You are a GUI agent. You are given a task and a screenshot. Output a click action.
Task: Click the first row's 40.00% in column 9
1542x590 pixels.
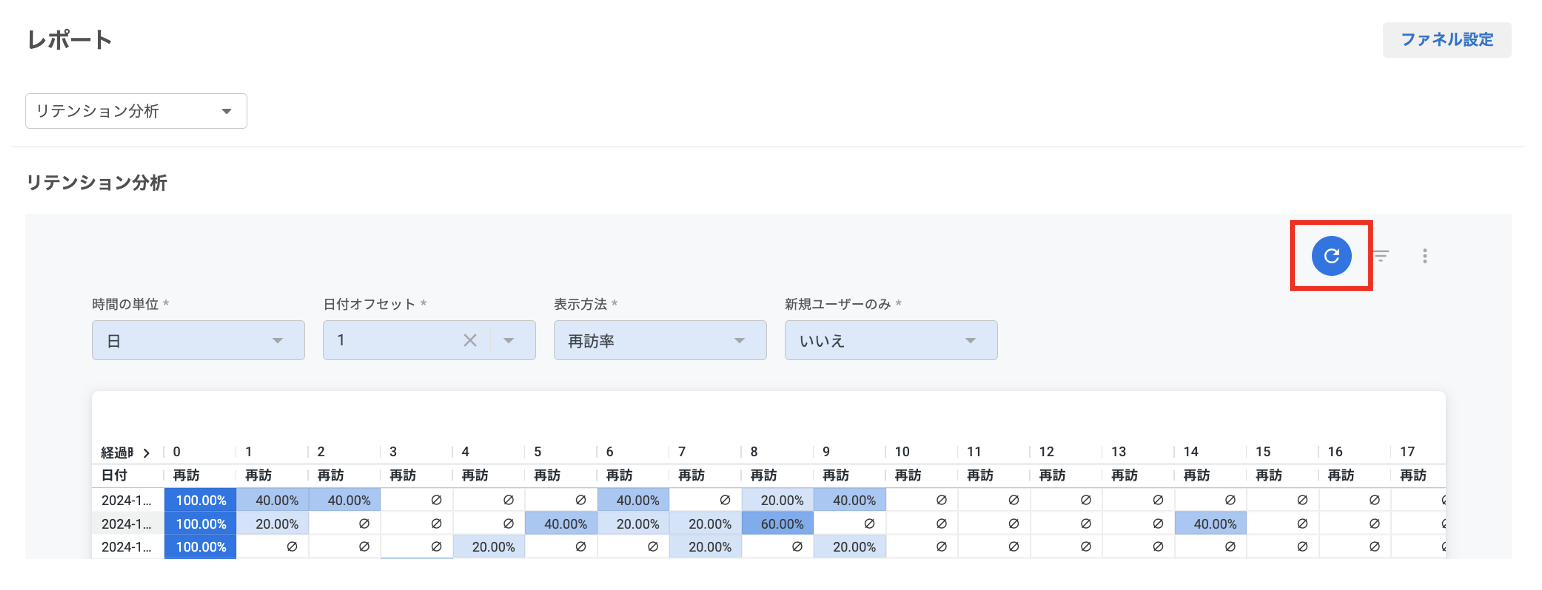pos(850,500)
